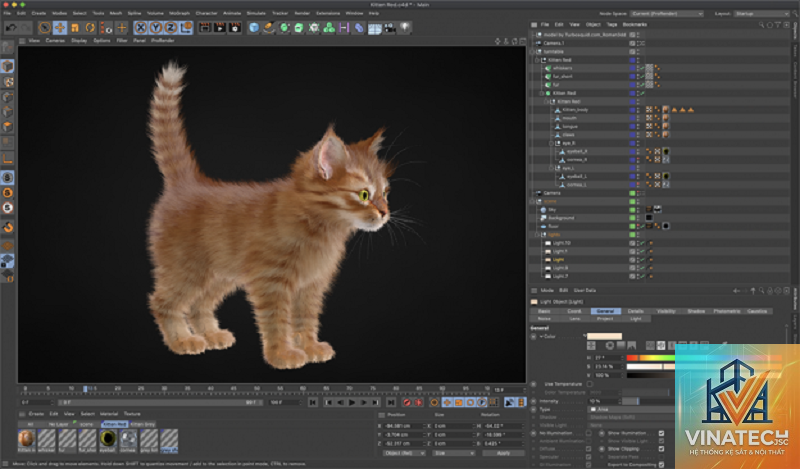The image size is (800, 469).
Task: Select Model mode icon in left palette
Action: click(x=7, y=66)
